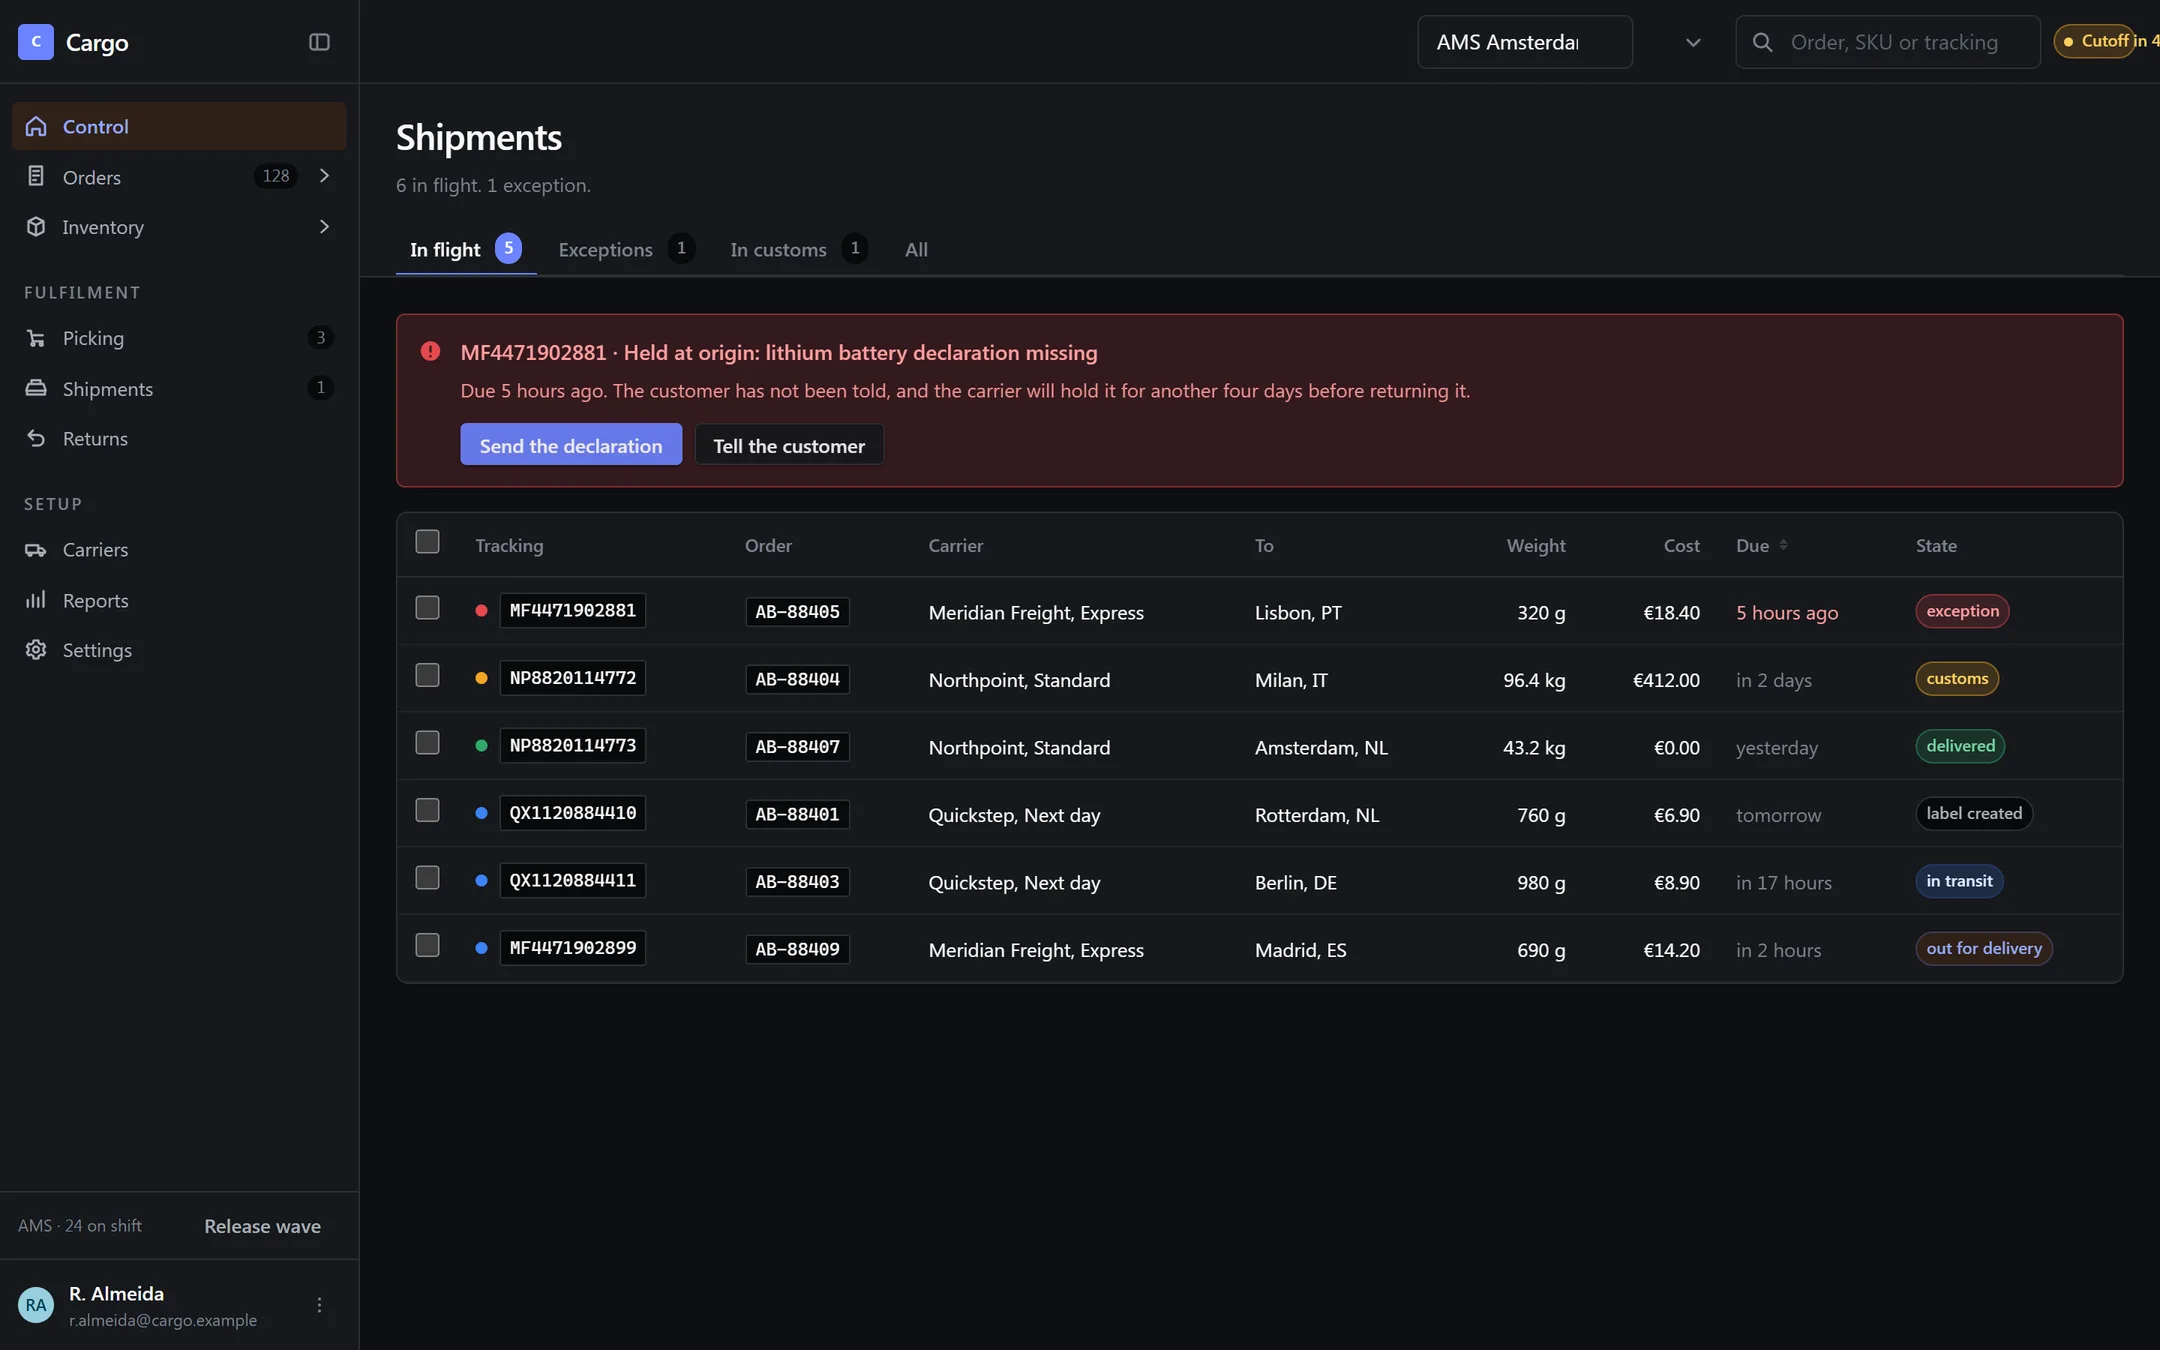Click the RA avatar

[36, 1305]
